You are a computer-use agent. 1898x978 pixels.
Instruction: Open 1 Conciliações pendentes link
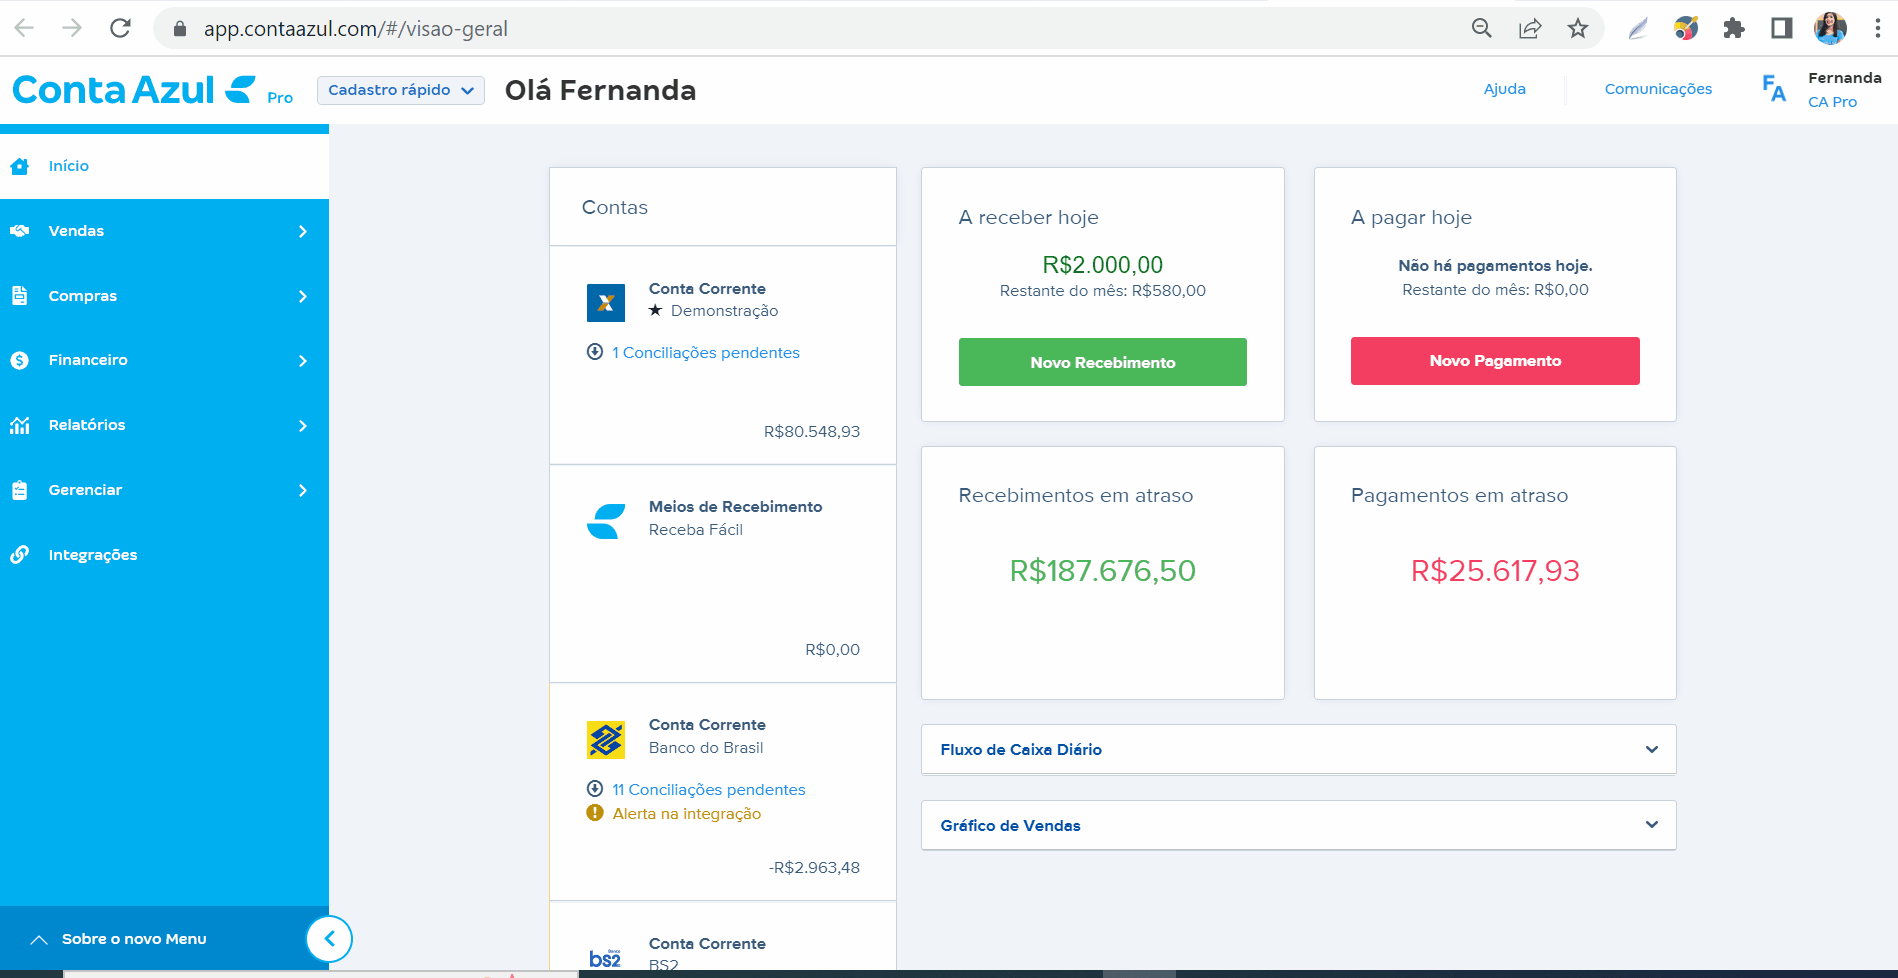point(705,352)
